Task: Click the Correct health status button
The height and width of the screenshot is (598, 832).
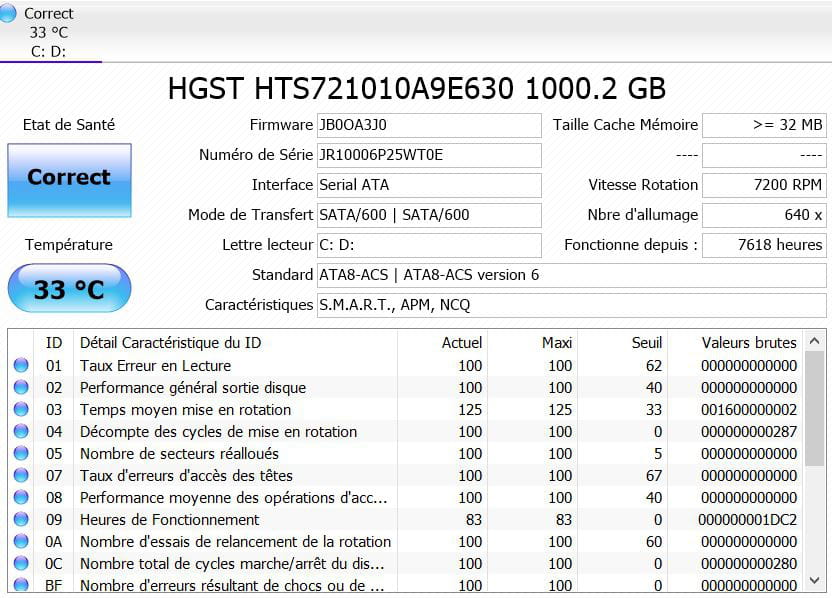Action: click(70, 180)
